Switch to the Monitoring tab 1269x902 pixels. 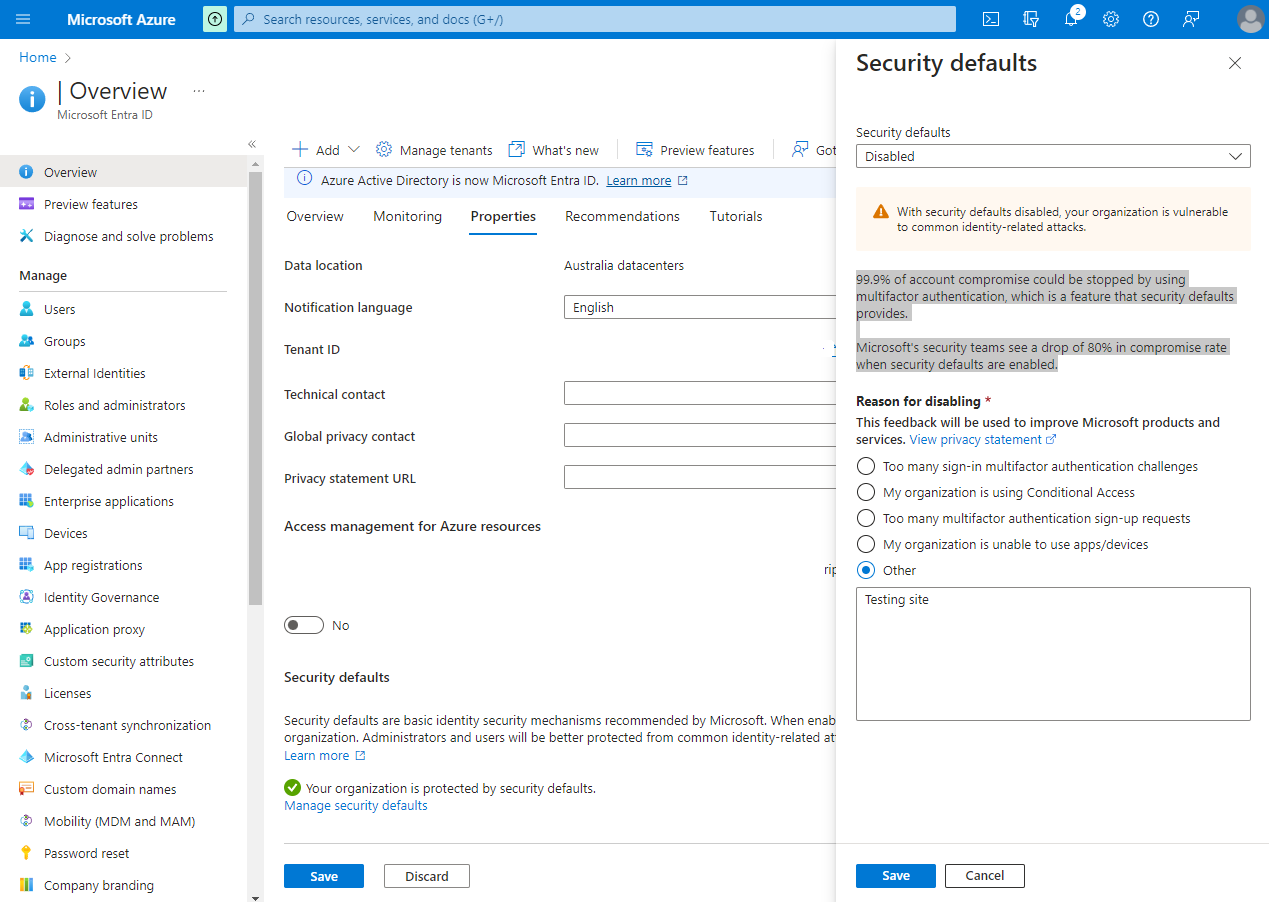407,216
